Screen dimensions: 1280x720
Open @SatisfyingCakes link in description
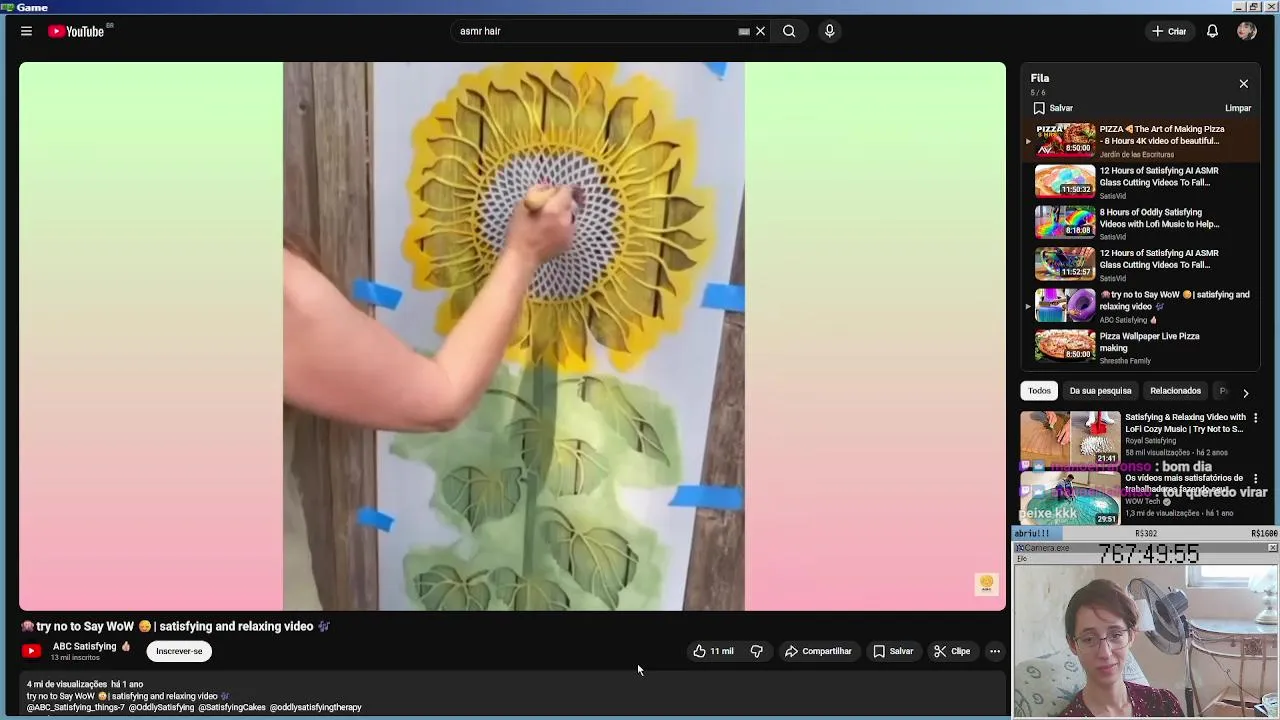click(232, 707)
